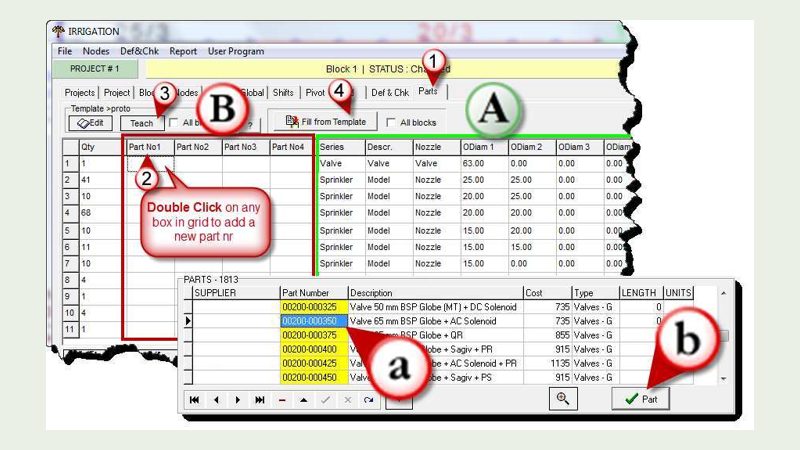Toggle the checkbox next to the Teach button
This screenshot has width=800, height=450.
pyautogui.click(x=173, y=122)
